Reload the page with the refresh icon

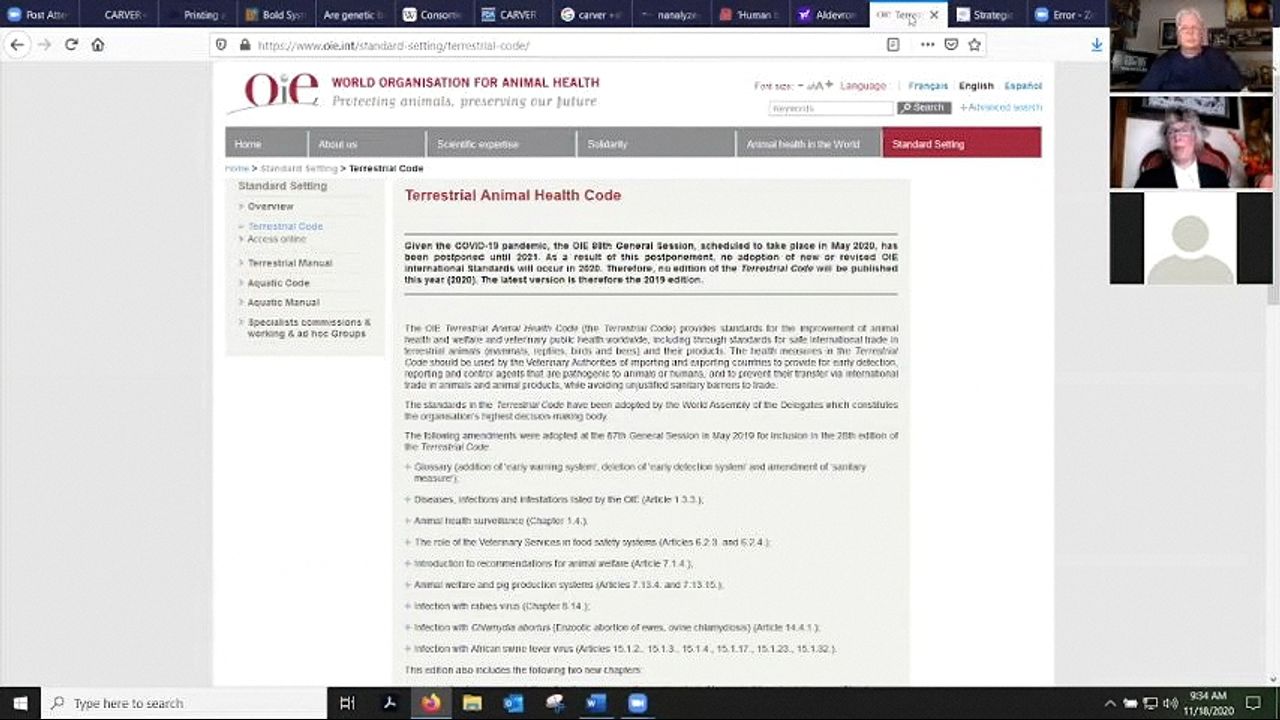(71, 45)
